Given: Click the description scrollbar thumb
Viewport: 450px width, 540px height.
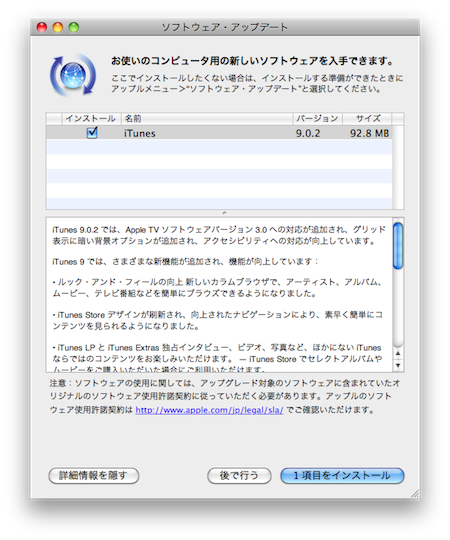Looking at the screenshot, I should tap(398, 246).
